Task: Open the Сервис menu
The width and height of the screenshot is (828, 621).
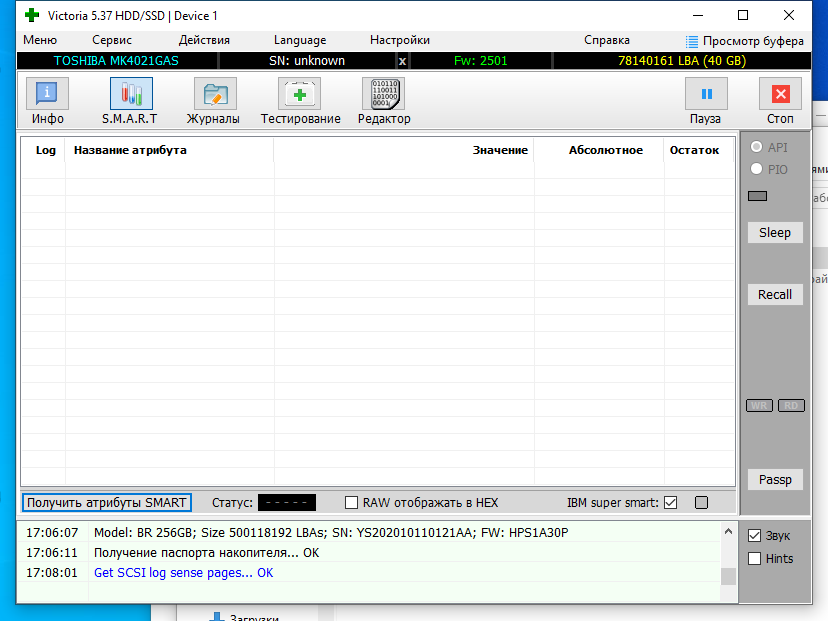Action: 112,40
